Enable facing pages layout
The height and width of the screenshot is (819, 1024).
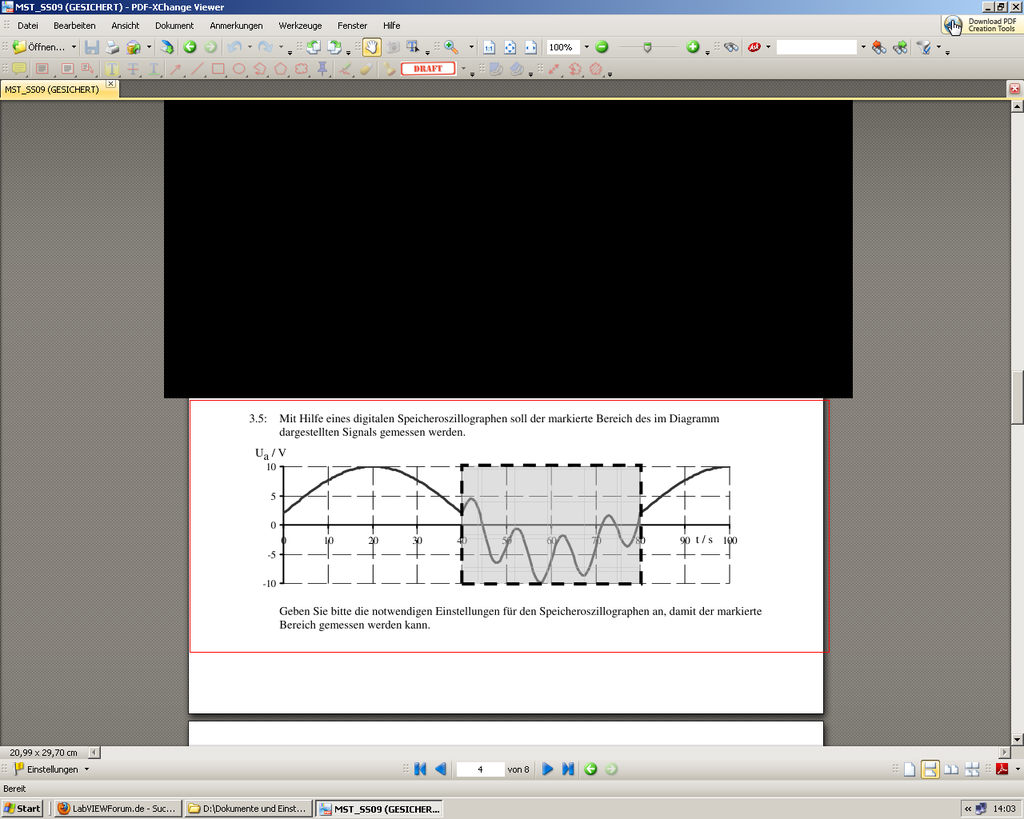(x=951, y=769)
